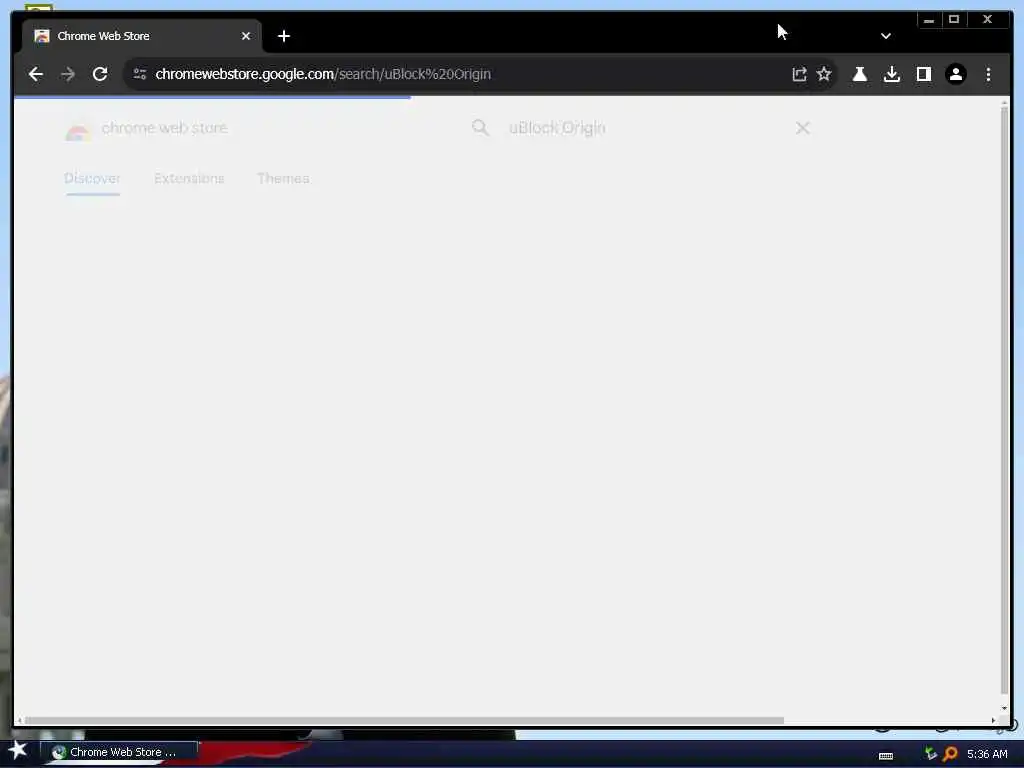The image size is (1024, 768).
Task: Select Chrome Web Store taskbar button
Action: point(119,752)
